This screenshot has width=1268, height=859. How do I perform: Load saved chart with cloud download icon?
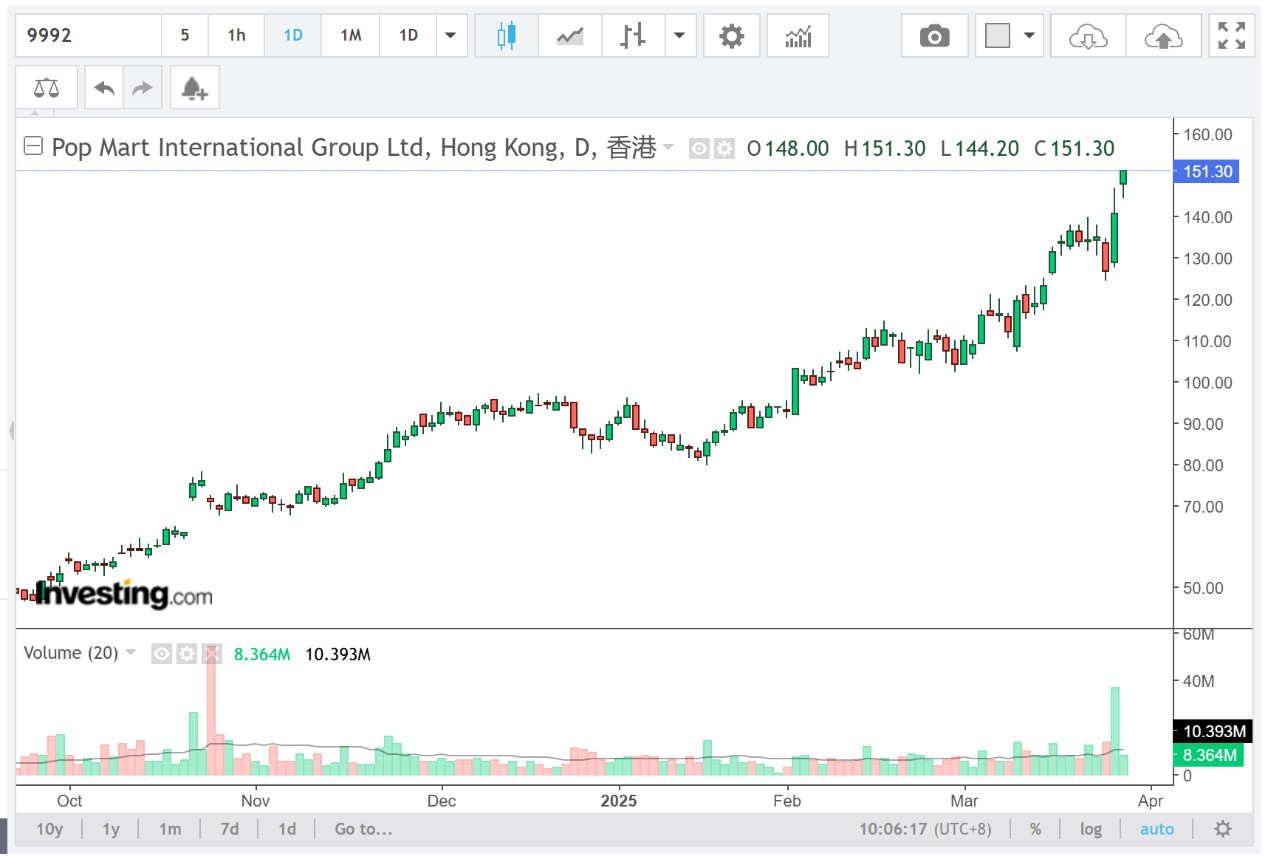click(1088, 36)
